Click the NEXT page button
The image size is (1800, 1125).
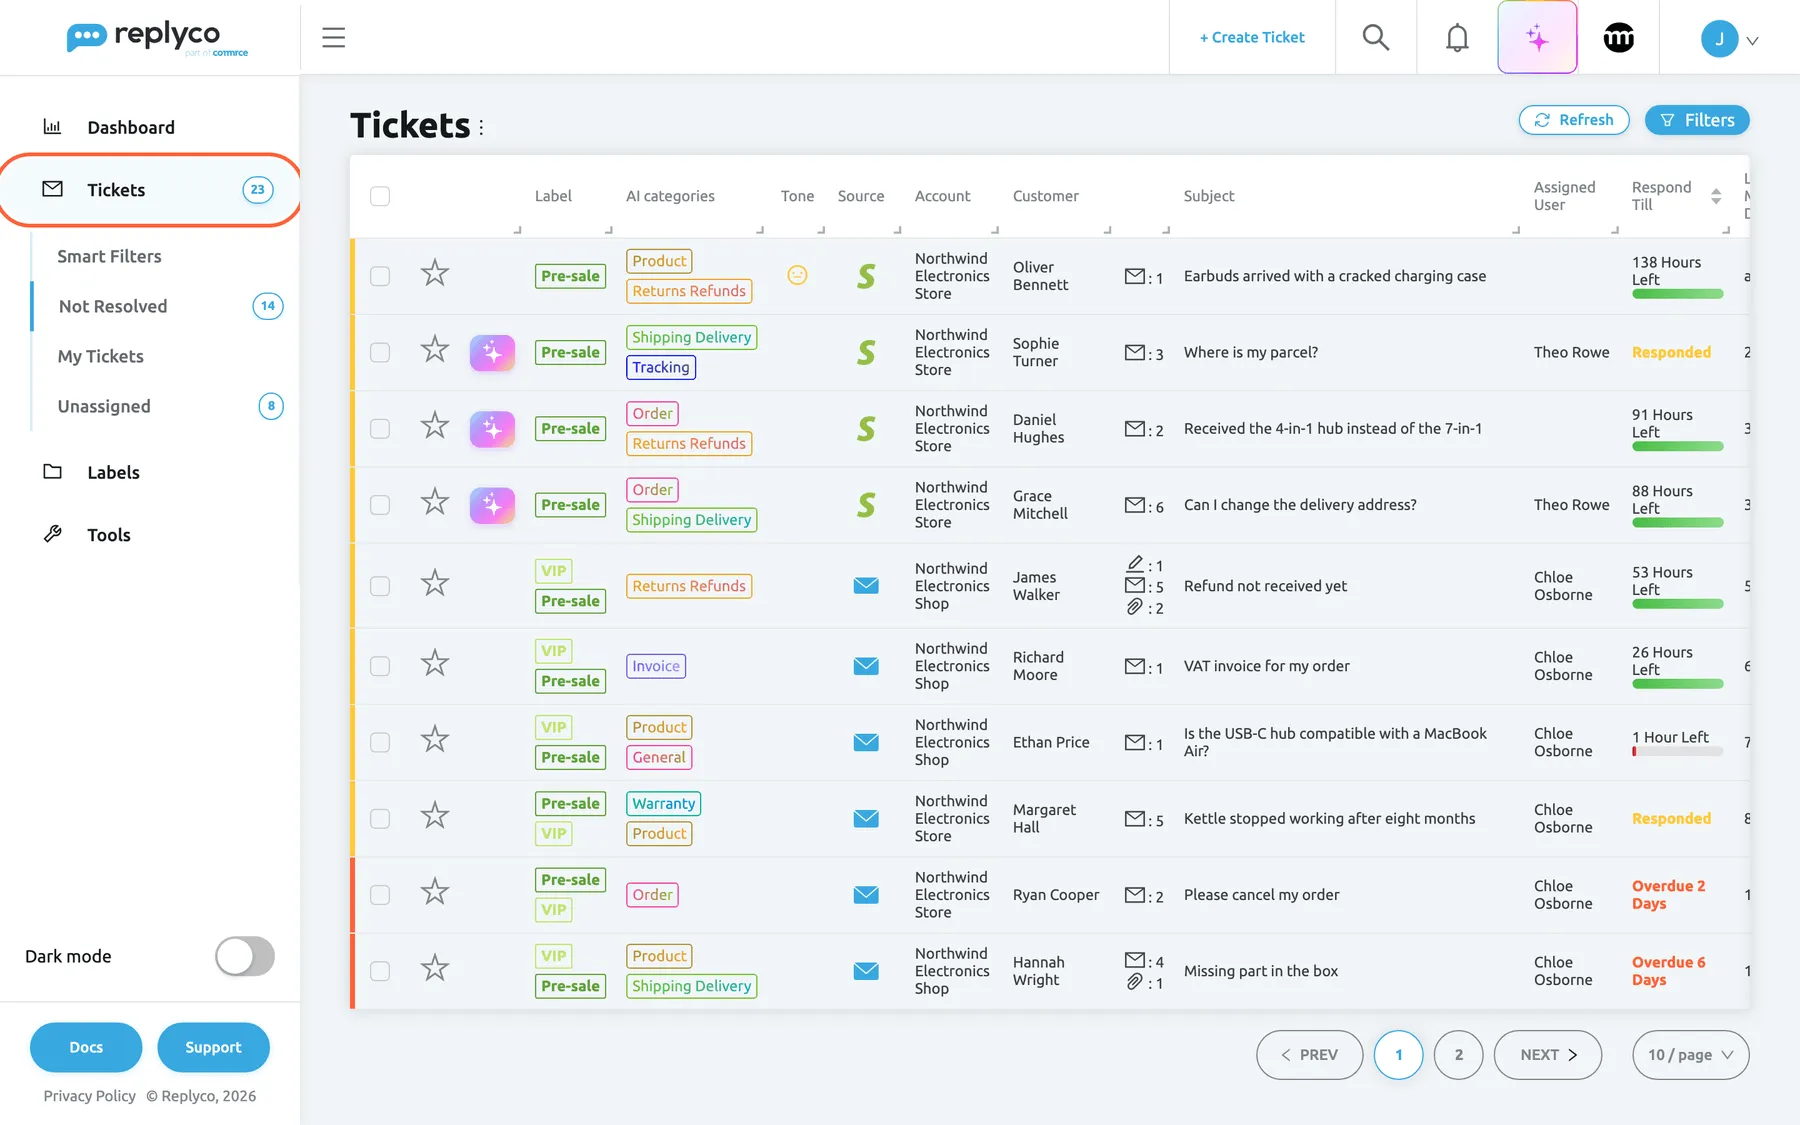(x=1547, y=1055)
